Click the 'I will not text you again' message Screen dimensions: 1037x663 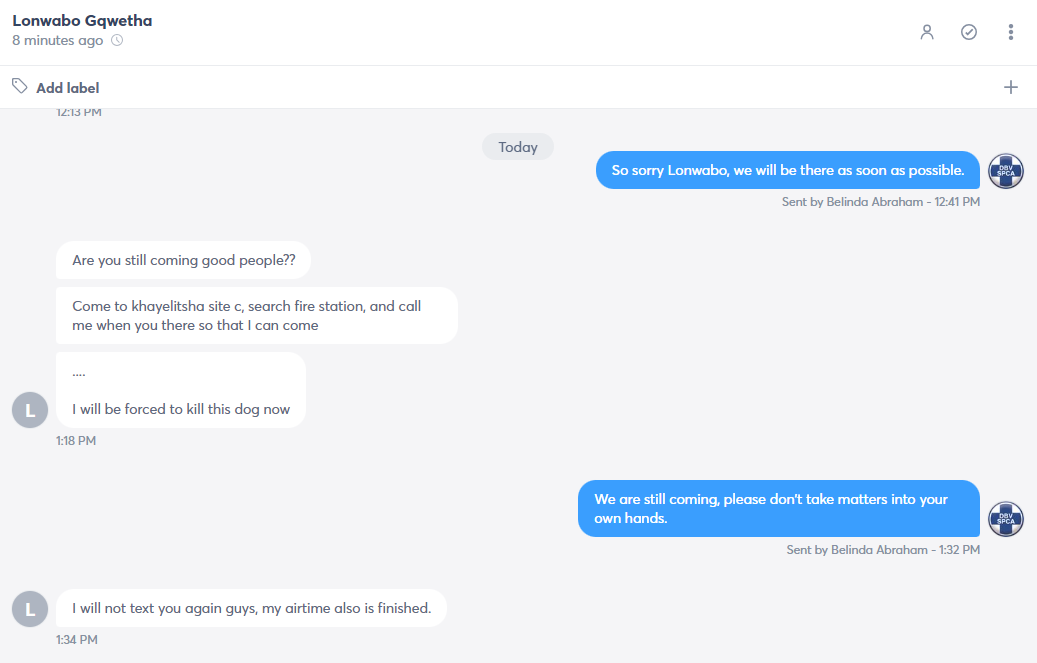click(x=251, y=608)
